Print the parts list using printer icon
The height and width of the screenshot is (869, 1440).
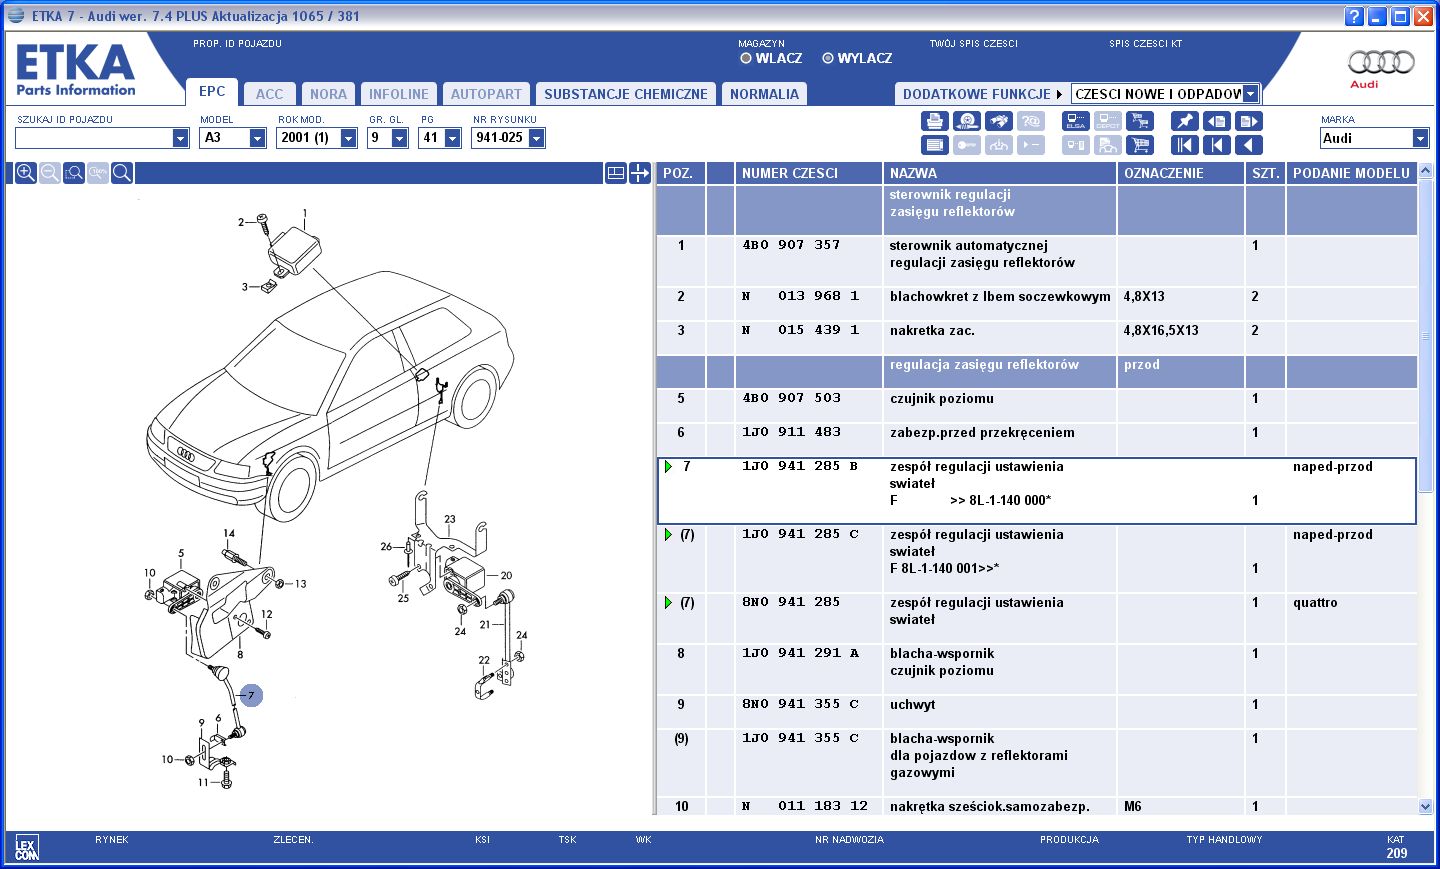click(x=934, y=121)
